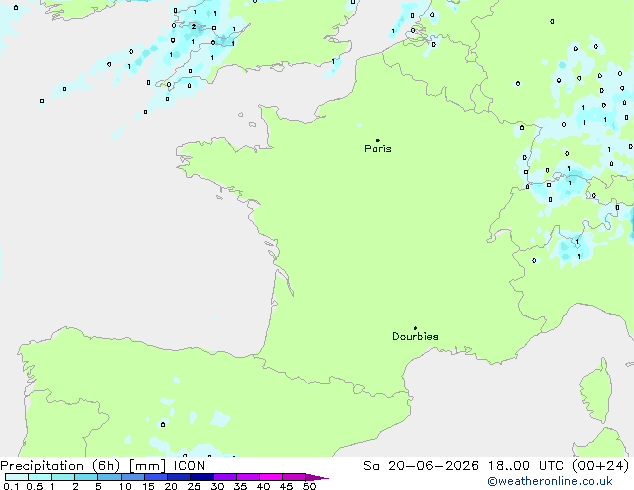Click the 50 legend scale value
Image resolution: width=634 pixels, height=490 pixels.
(309, 486)
